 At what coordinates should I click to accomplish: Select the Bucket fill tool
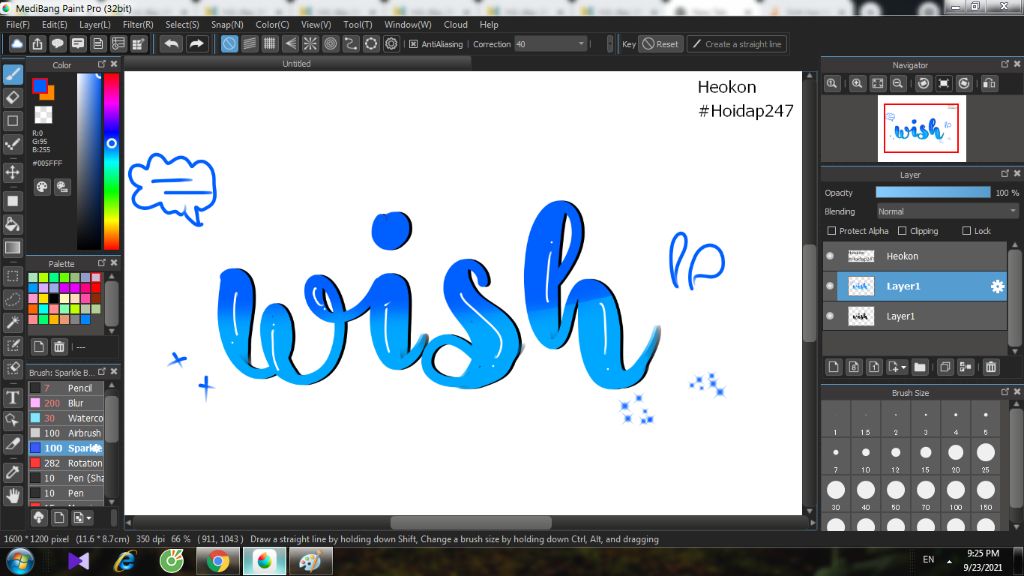pyautogui.click(x=12, y=225)
